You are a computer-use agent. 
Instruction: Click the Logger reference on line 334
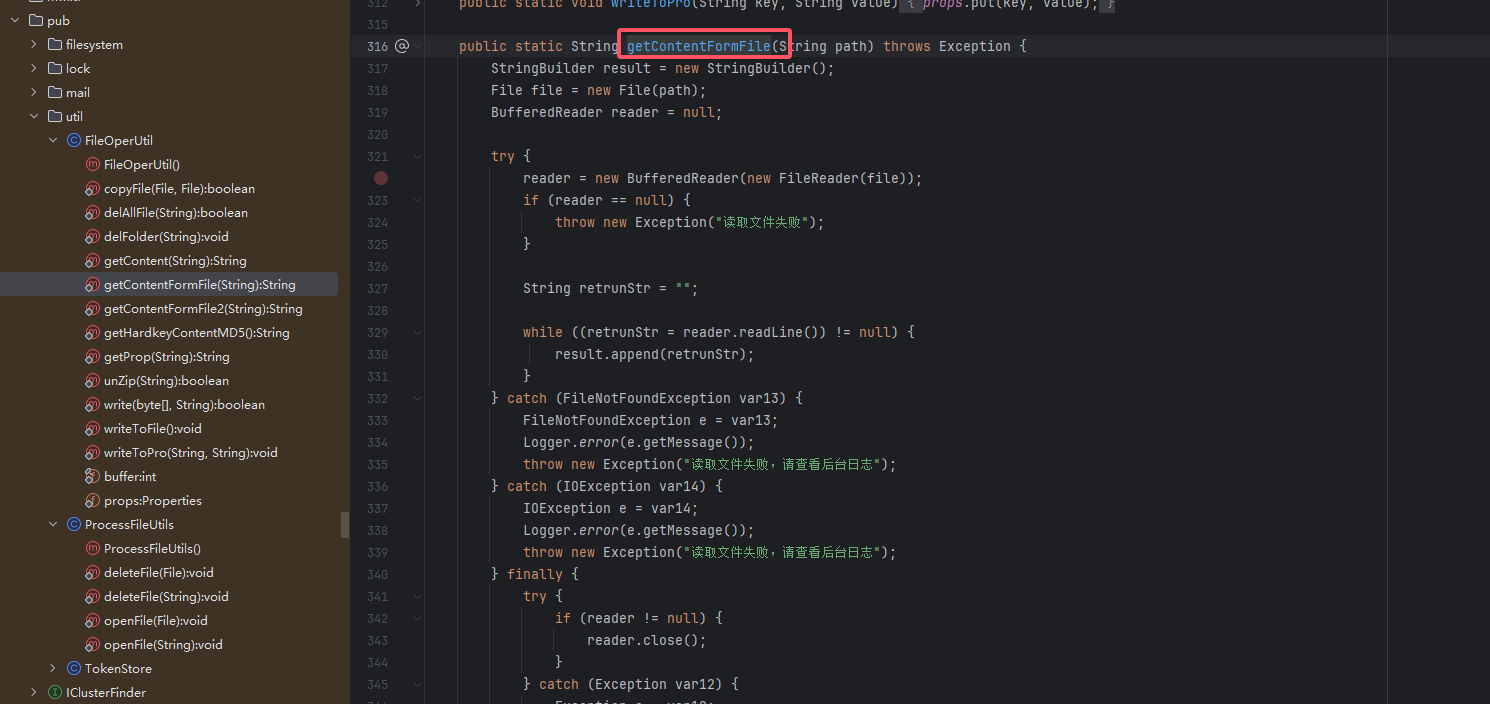546,442
